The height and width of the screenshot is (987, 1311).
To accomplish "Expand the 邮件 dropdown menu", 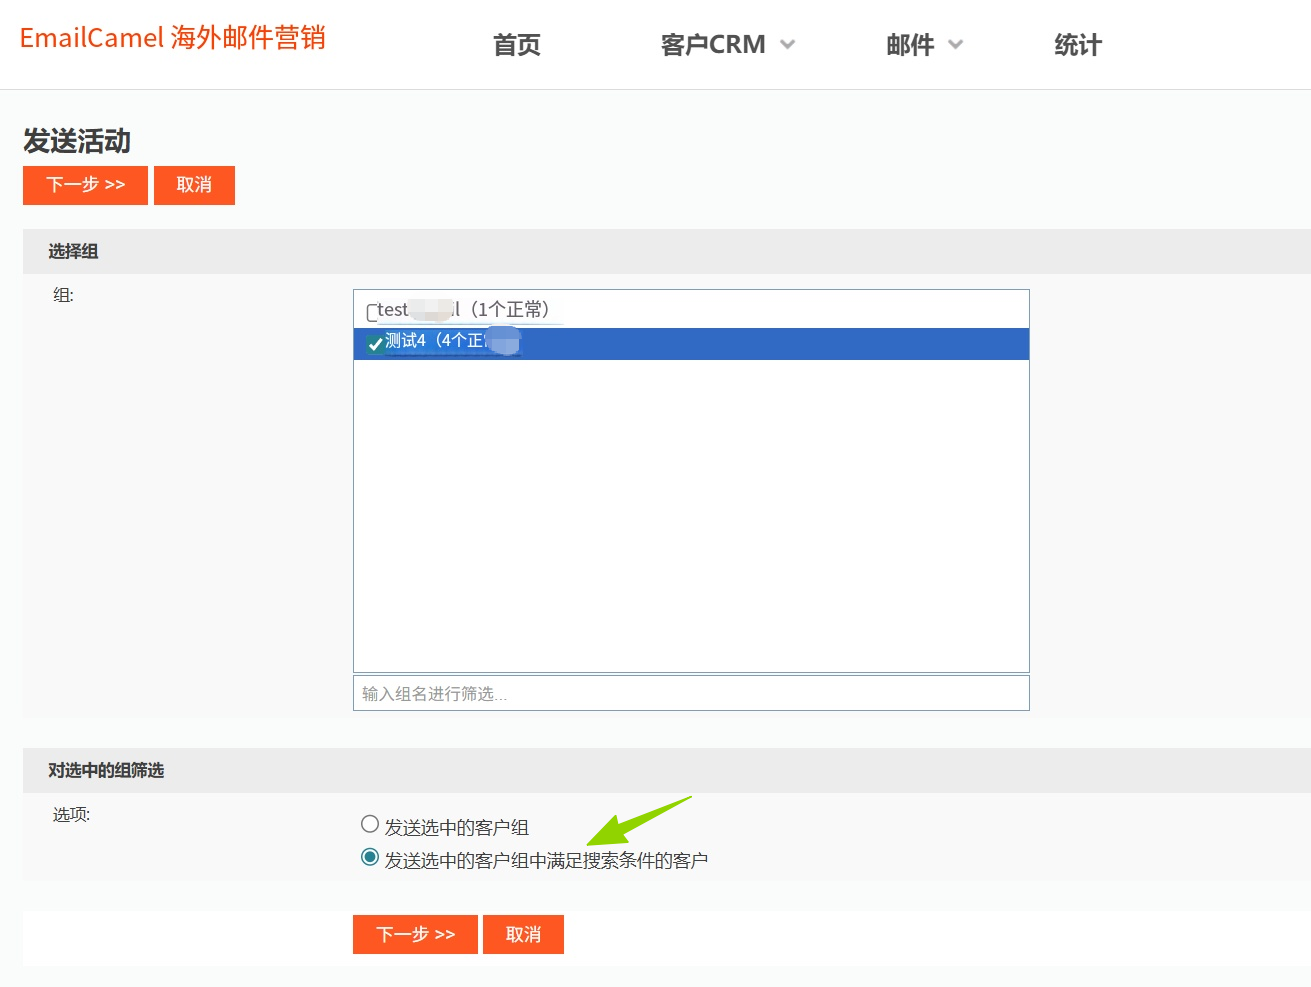I will (x=911, y=44).
